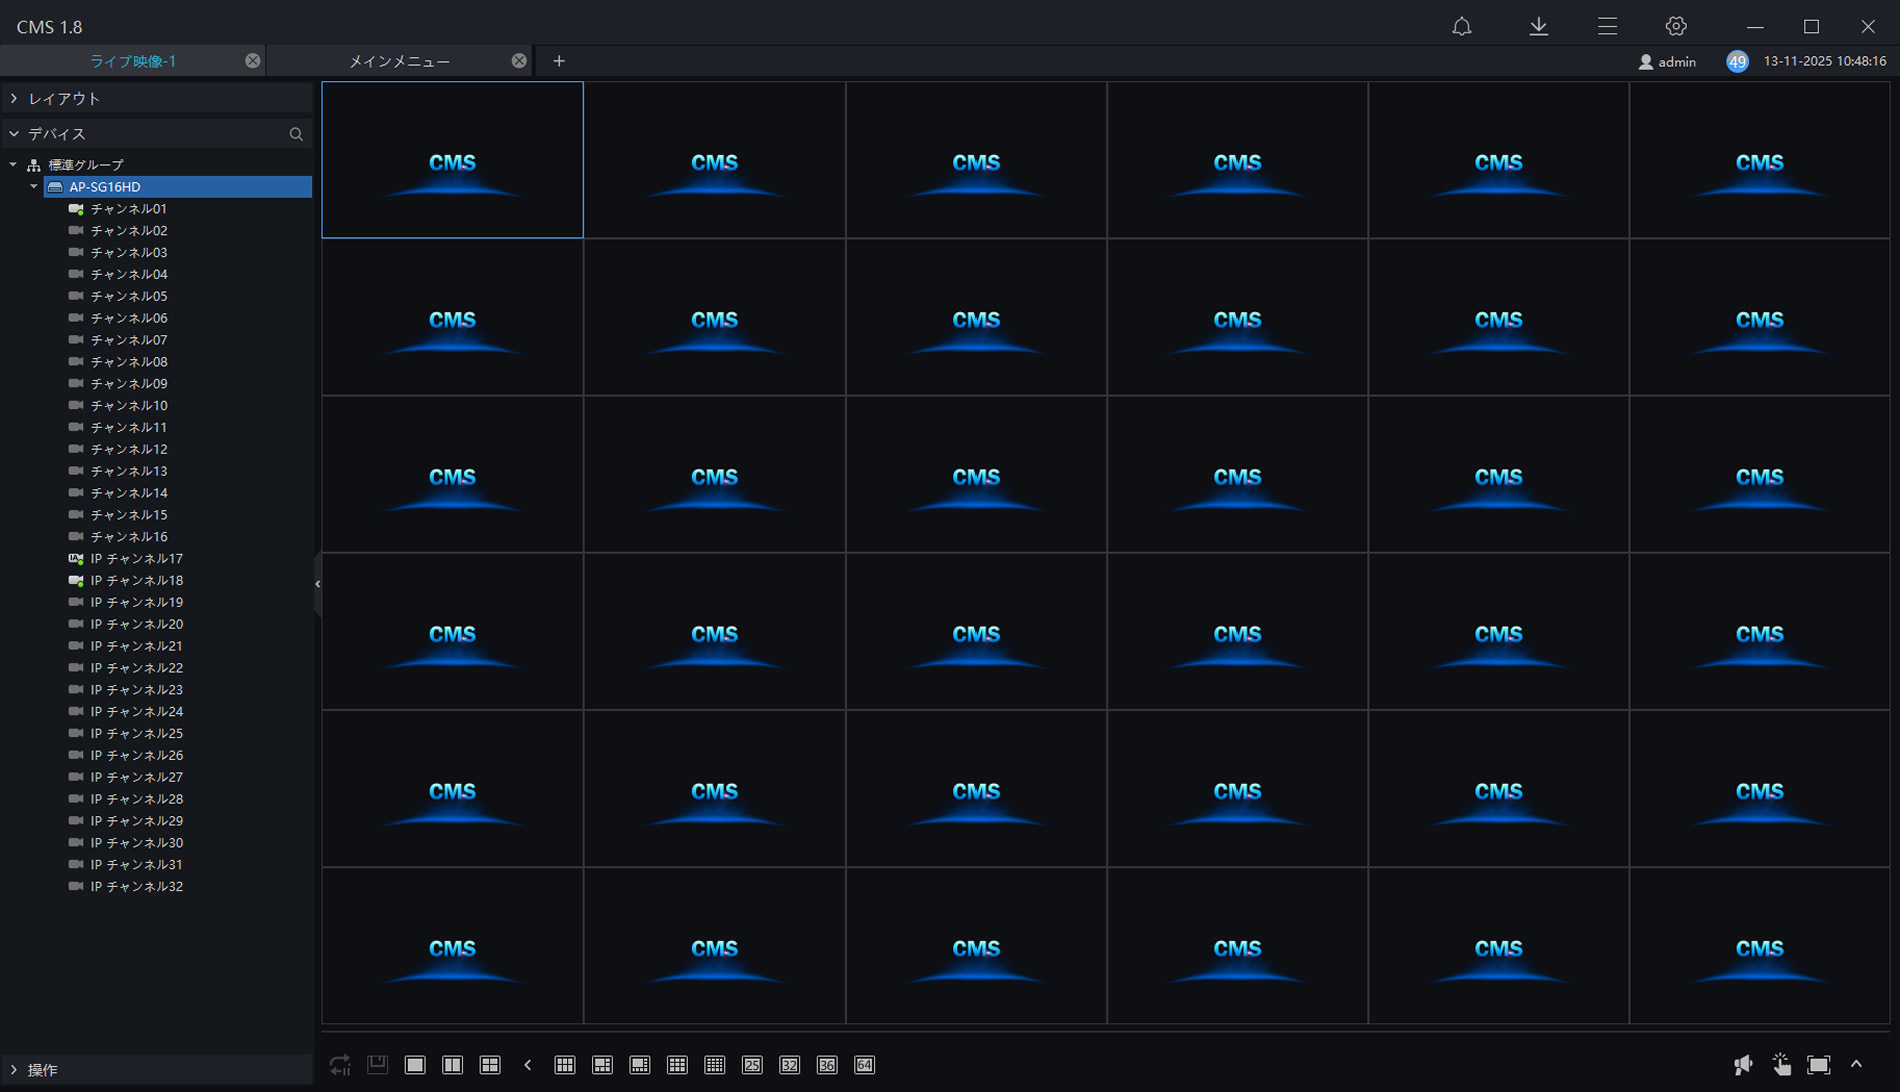Screen dimensions: 1900x1092
Task: Open the downloads icon in title bar
Action: pos(1538,27)
